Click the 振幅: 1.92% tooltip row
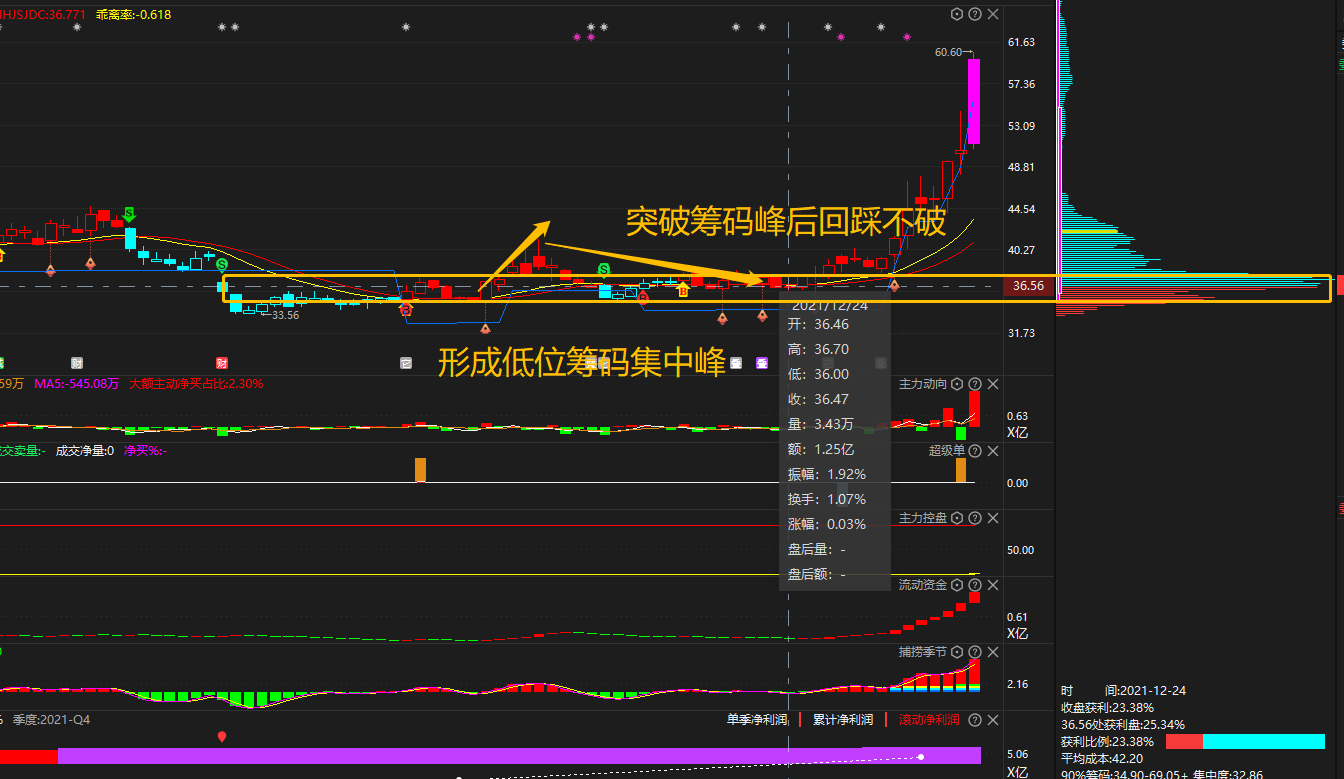 tap(827, 474)
